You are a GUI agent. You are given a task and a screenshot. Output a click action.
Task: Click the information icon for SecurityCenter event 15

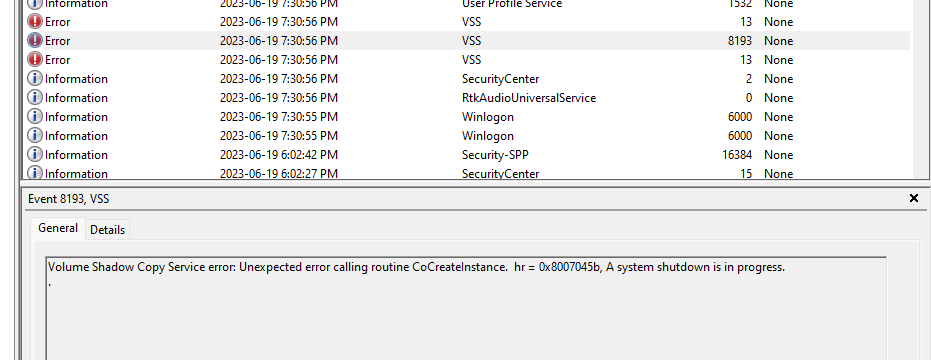35,173
